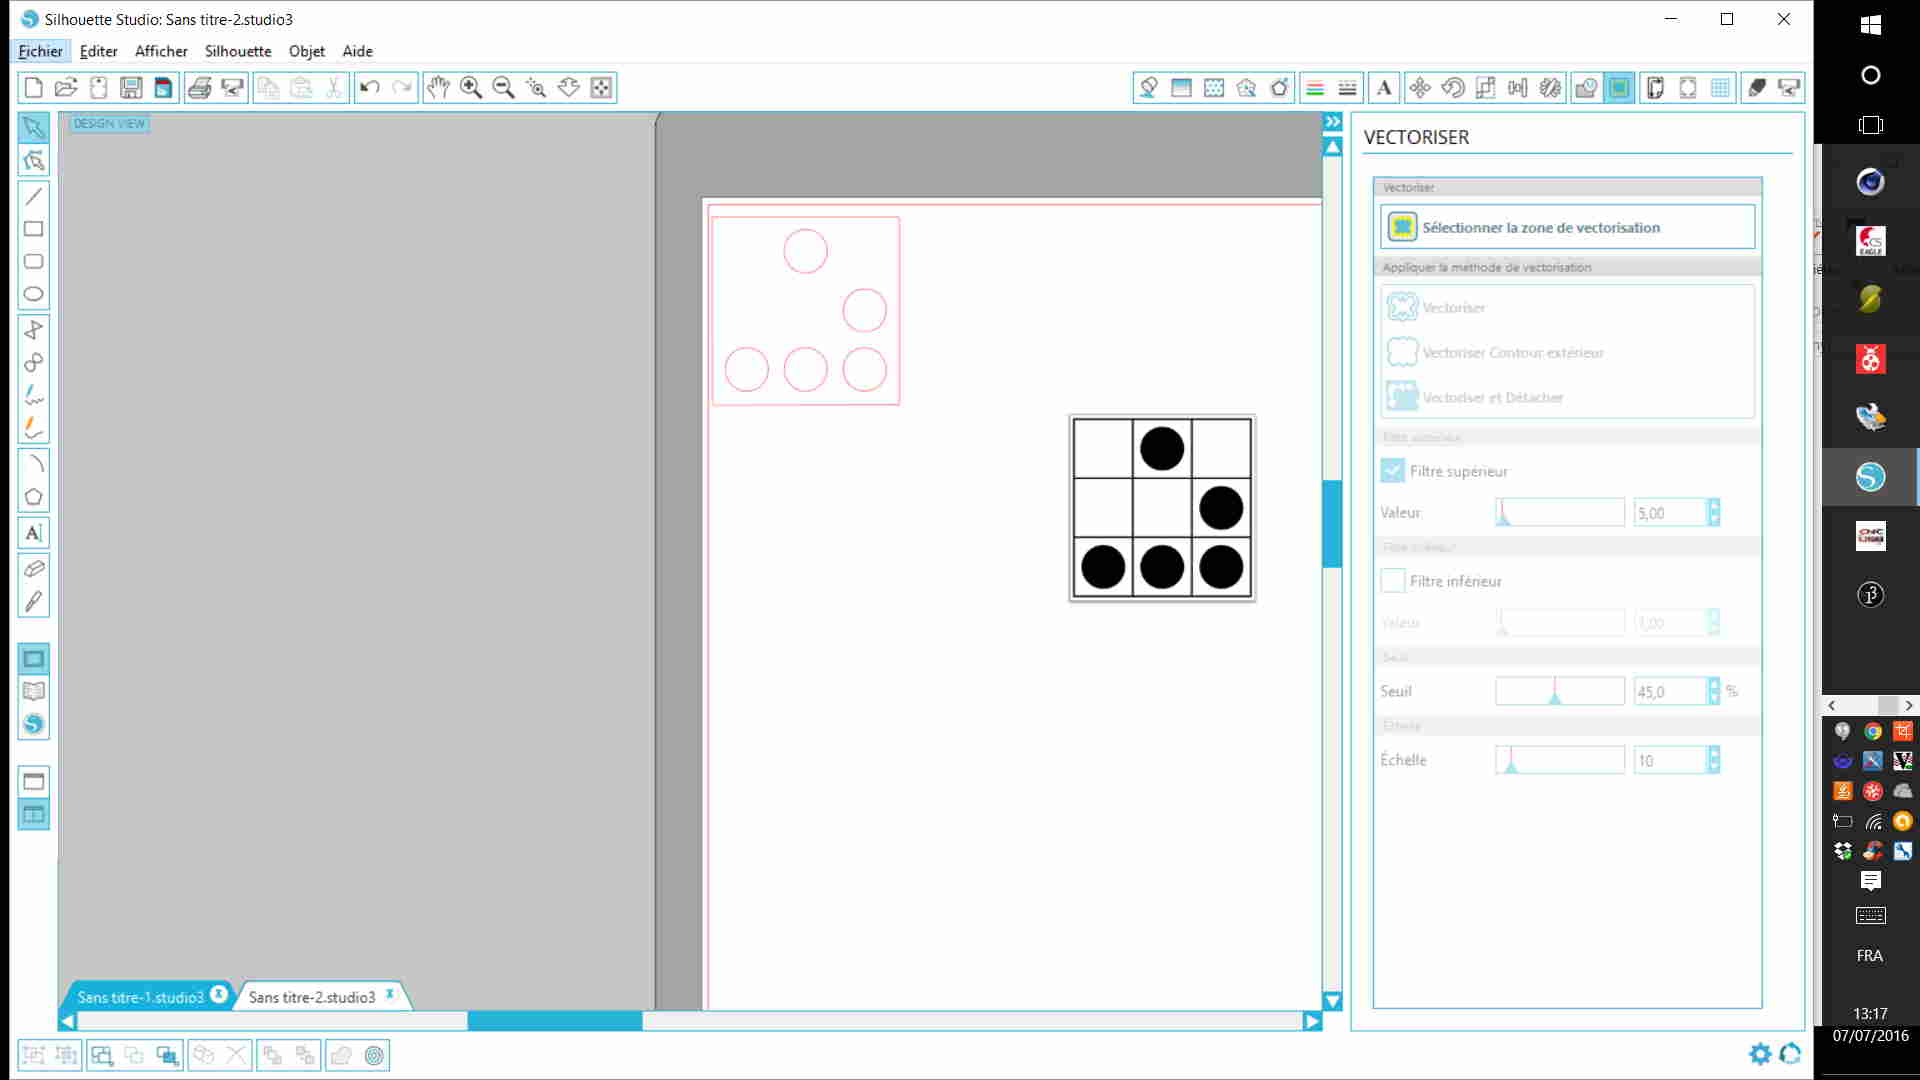Open the Text Style panel icon
Image resolution: width=1920 pixels, height=1080 pixels.
[1384, 88]
